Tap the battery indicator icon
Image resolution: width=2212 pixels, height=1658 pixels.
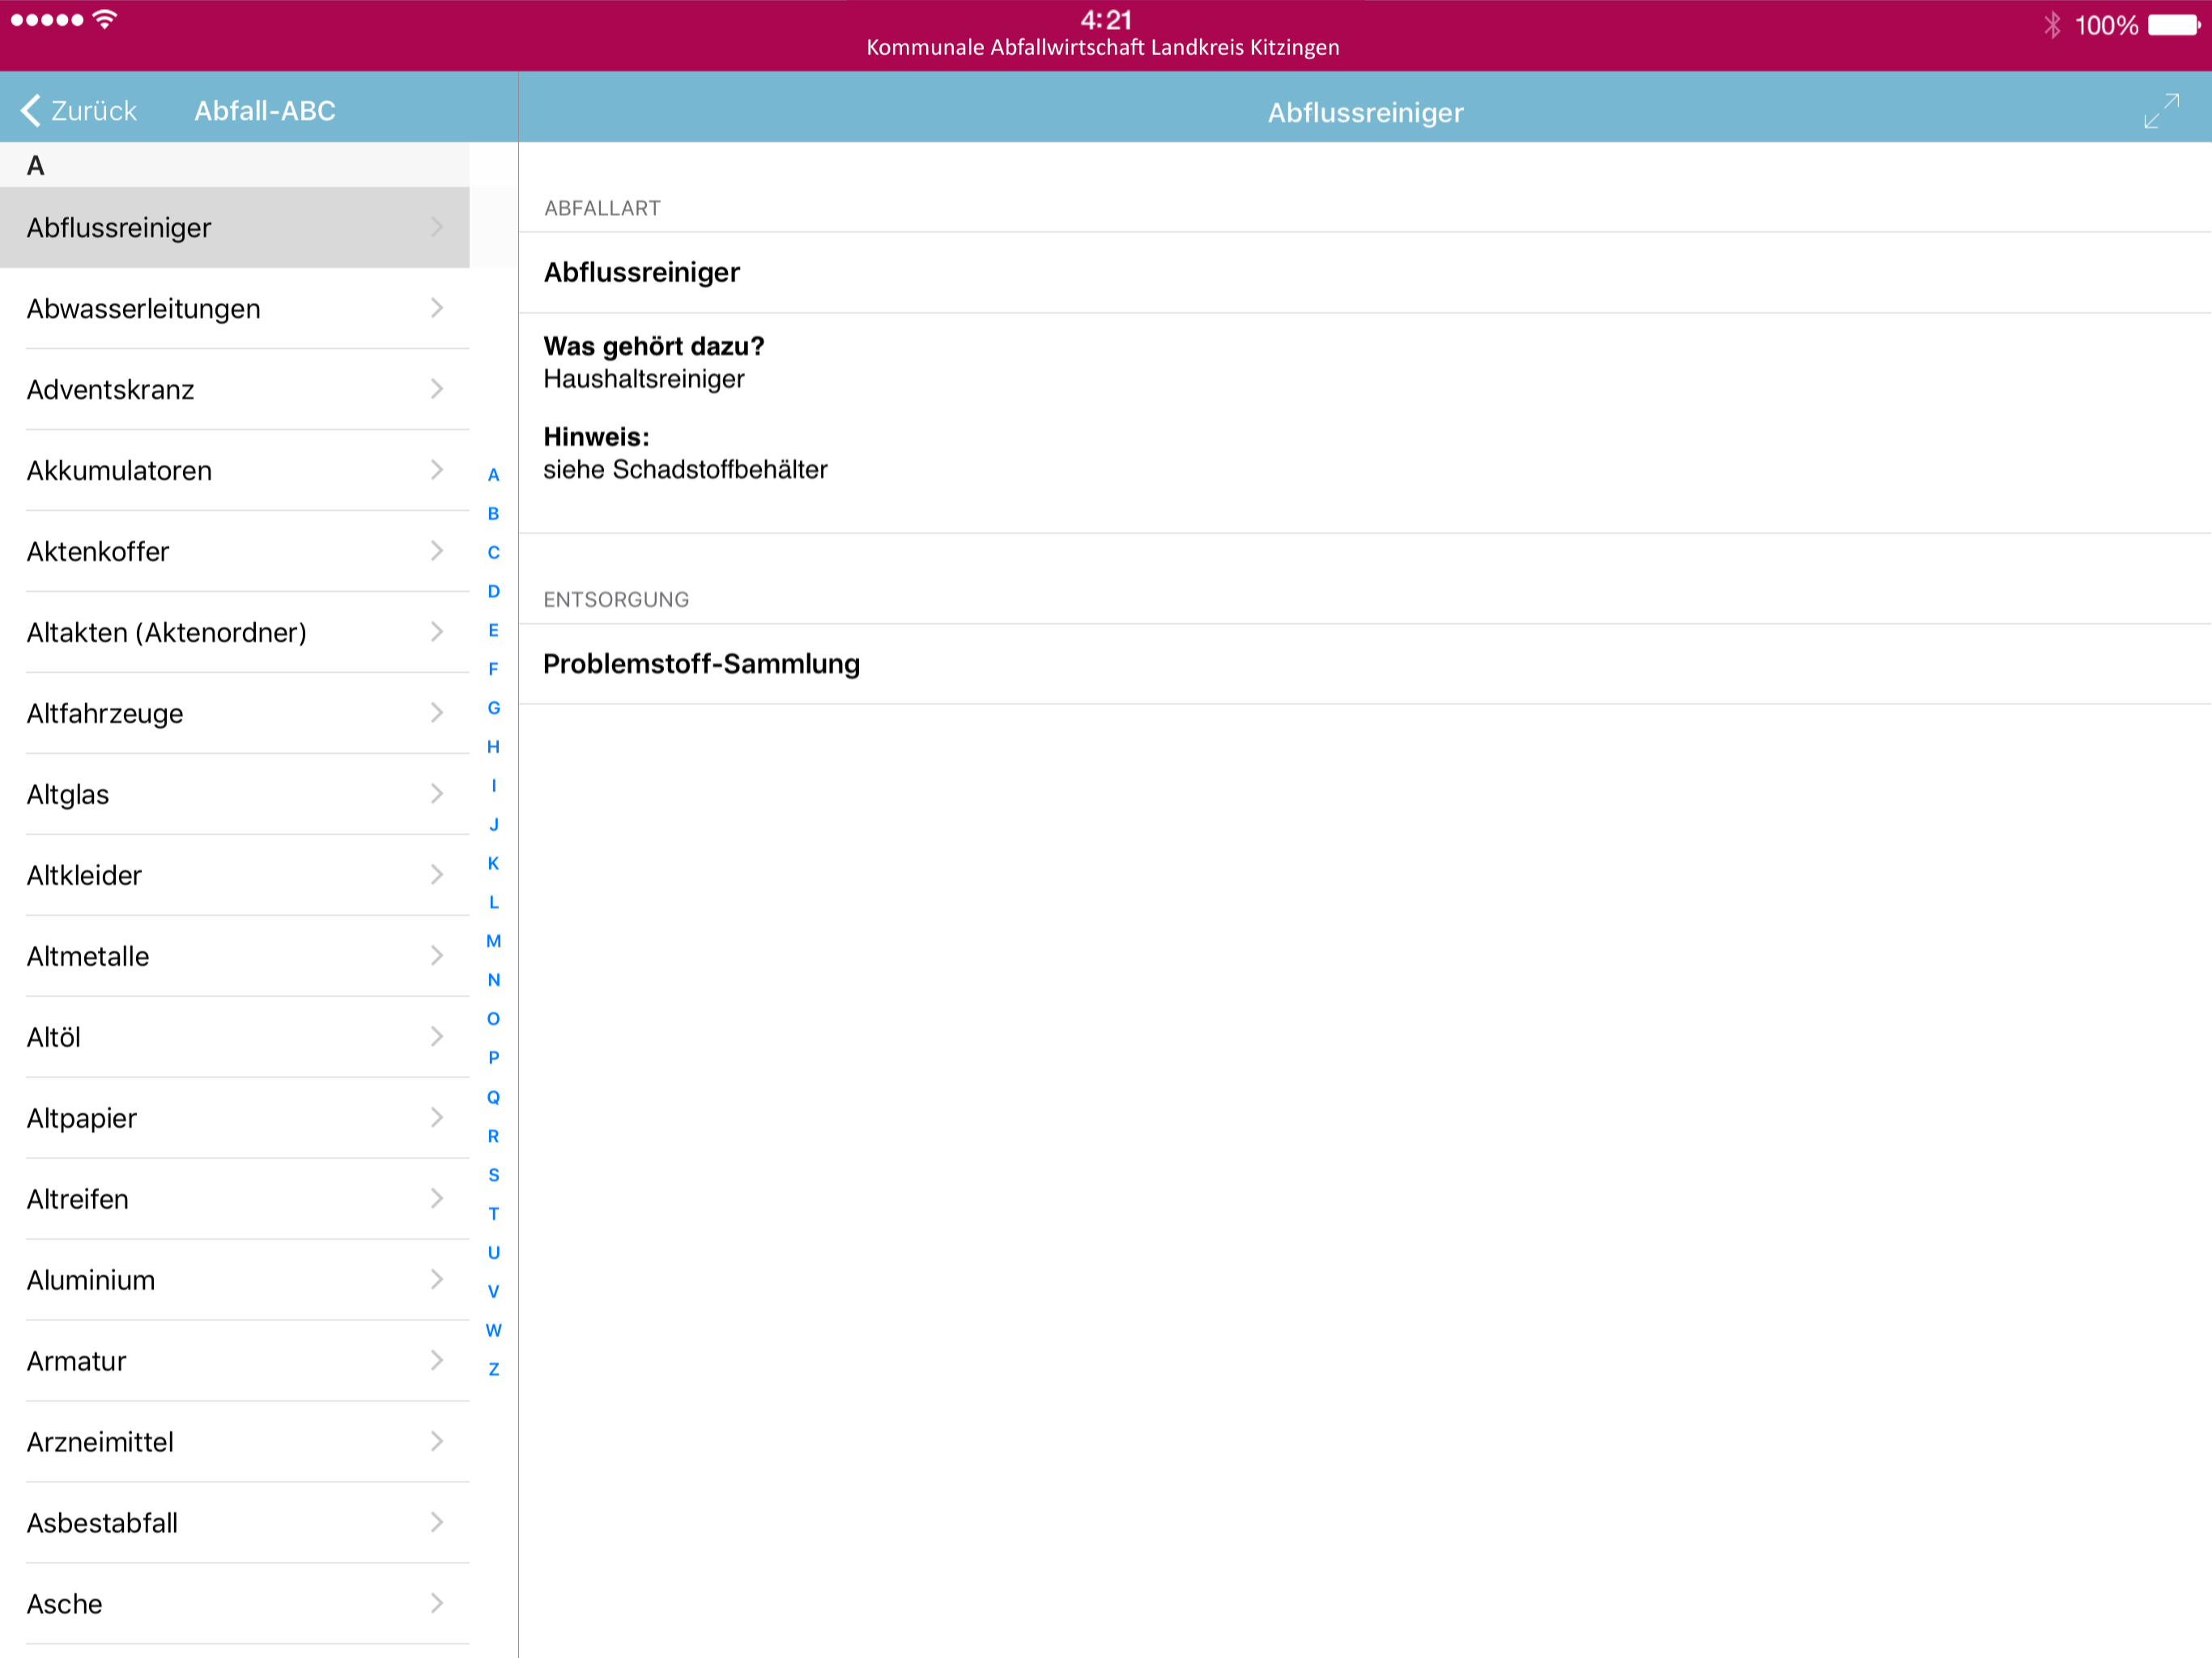click(x=2174, y=24)
